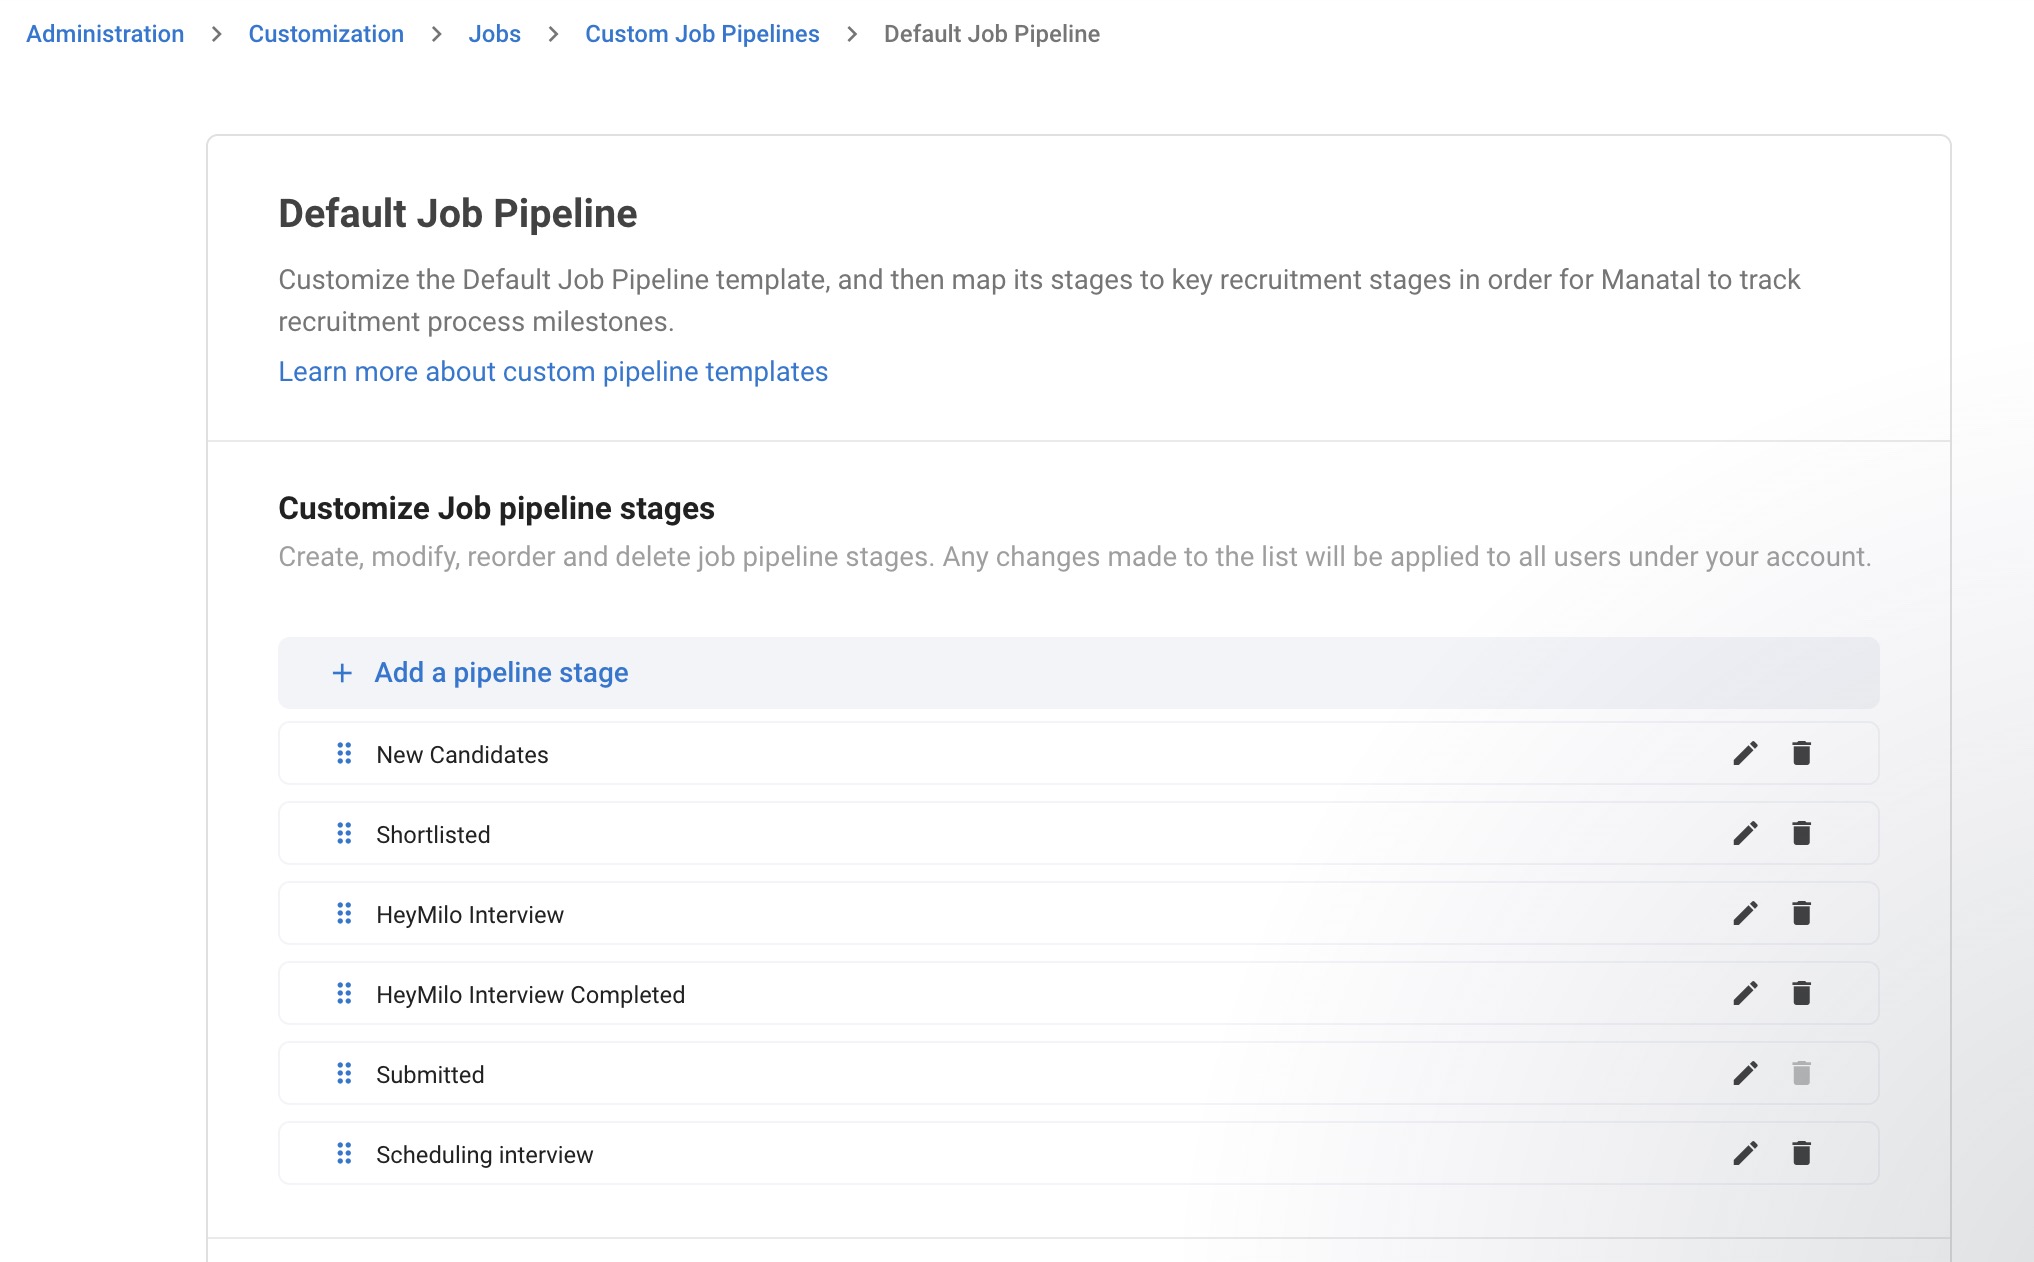Return to Custom Job Pipelines
Screen dimensions: 2034x1262
702,34
